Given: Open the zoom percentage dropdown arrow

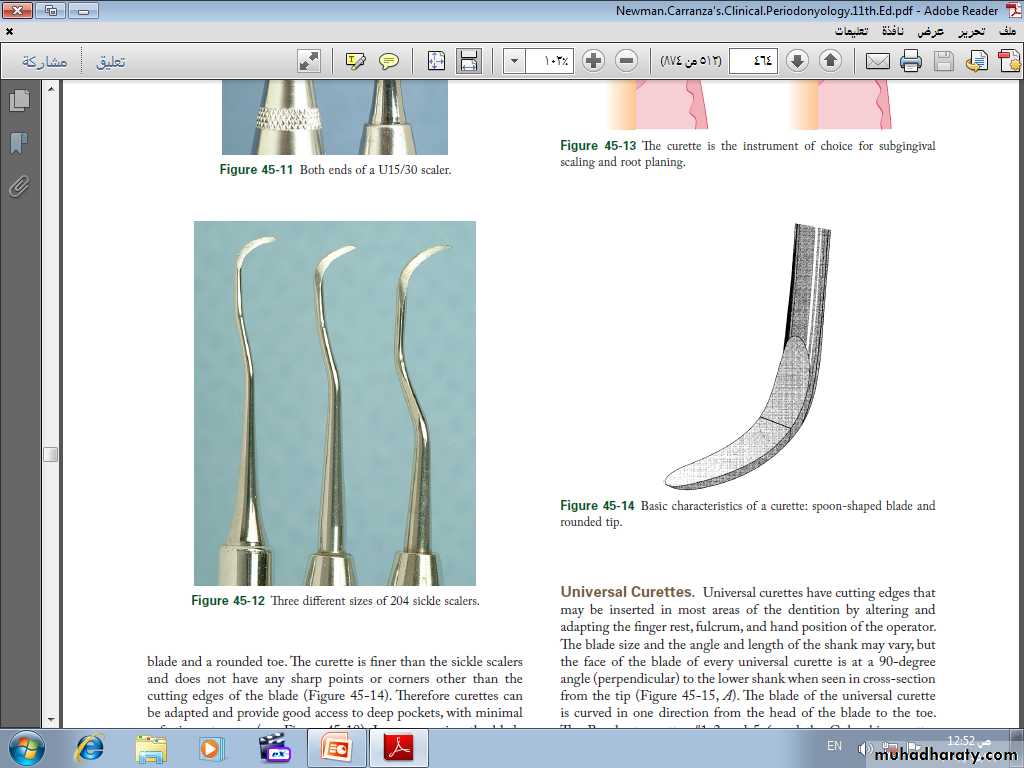Looking at the screenshot, I should click(514, 61).
